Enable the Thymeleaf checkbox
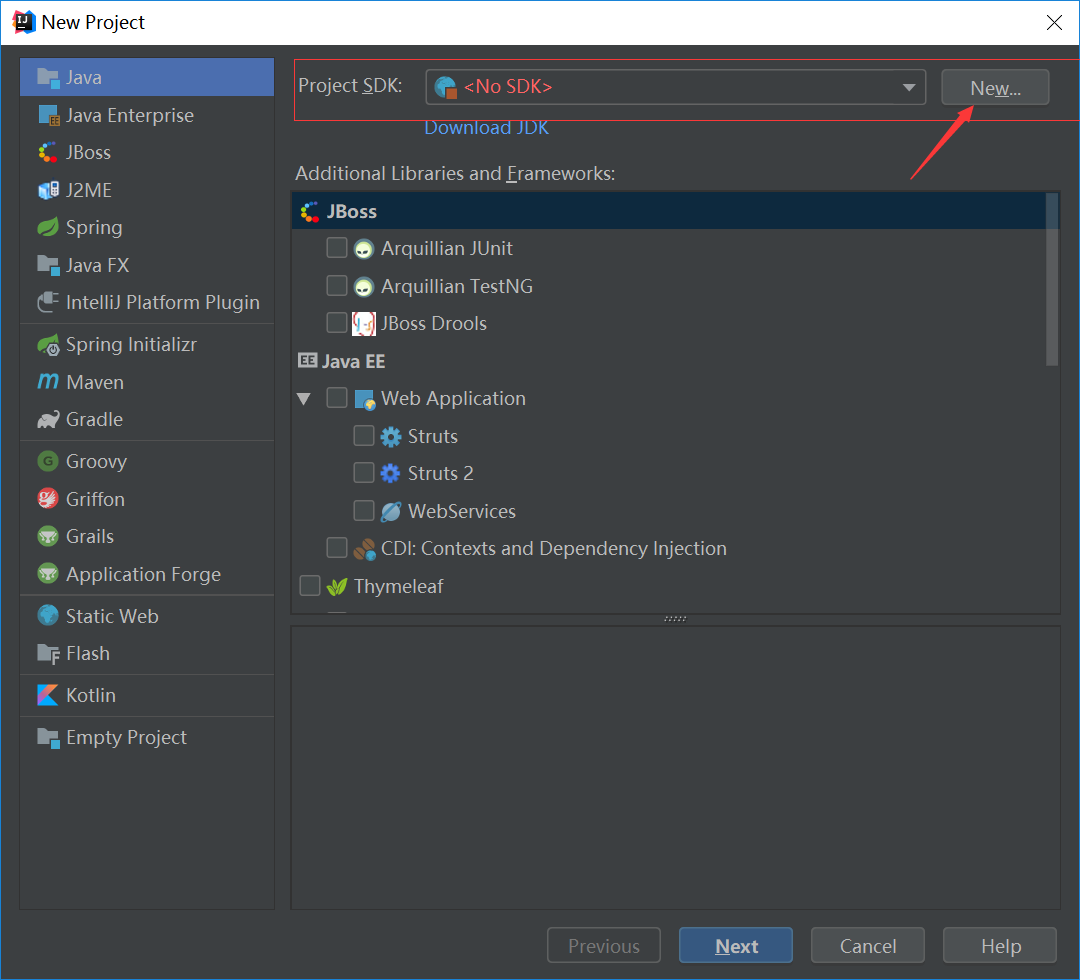 click(x=310, y=585)
